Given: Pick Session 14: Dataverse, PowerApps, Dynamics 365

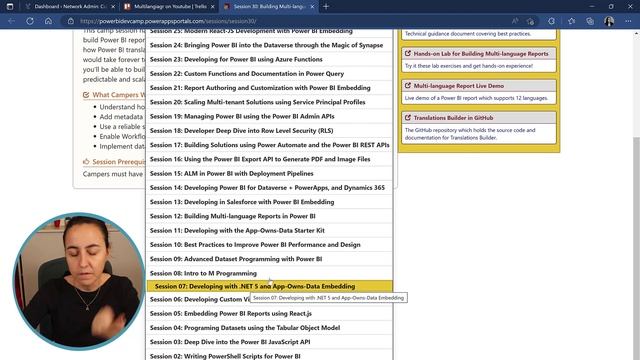Looking at the screenshot, I should pyautogui.click(x=269, y=188).
